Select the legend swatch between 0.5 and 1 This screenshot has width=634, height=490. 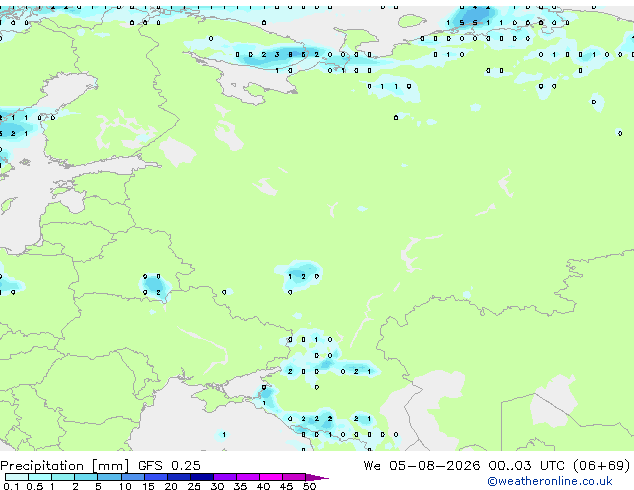pyautogui.click(x=40, y=477)
